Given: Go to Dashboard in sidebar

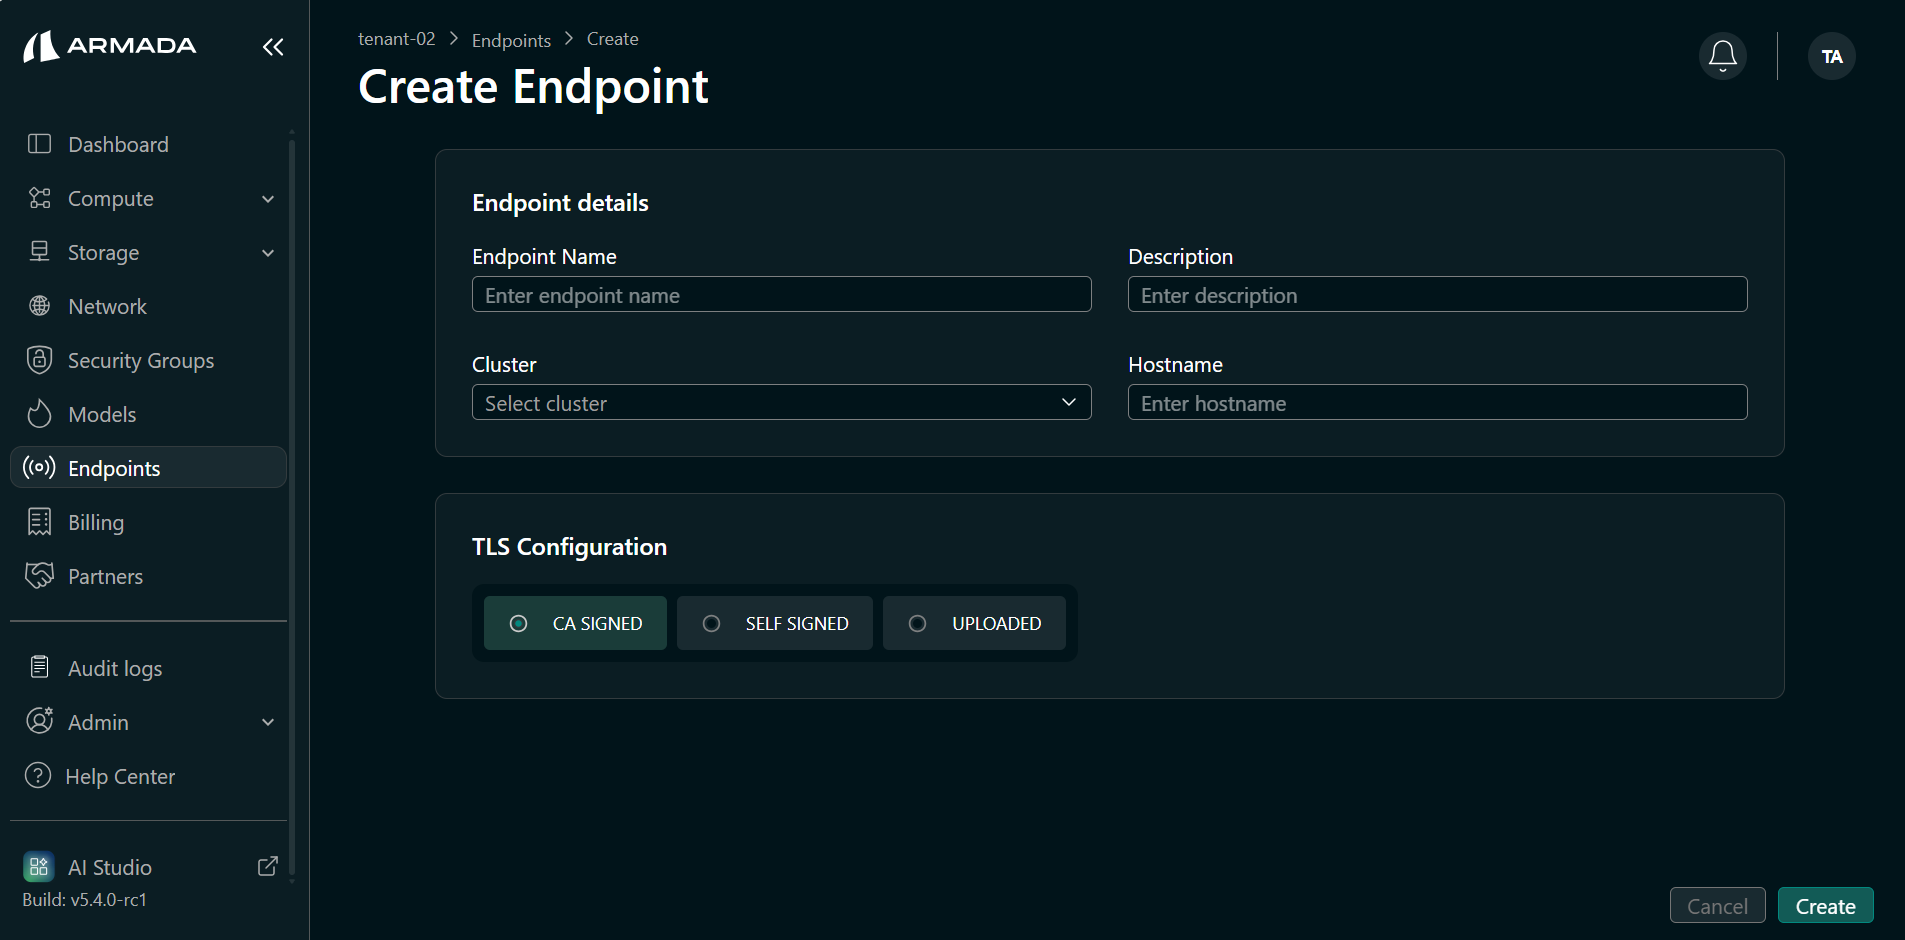Looking at the screenshot, I should [x=148, y=144].
